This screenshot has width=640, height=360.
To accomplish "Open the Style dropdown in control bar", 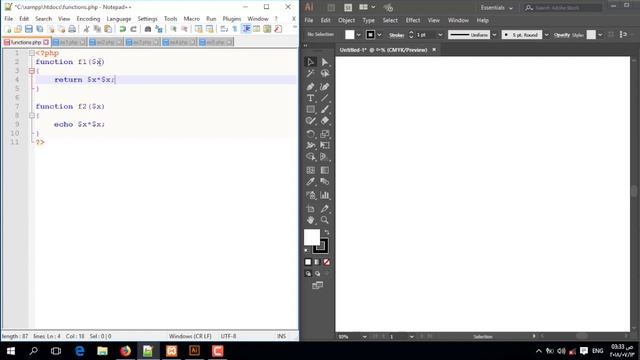I will click(600, 35).
